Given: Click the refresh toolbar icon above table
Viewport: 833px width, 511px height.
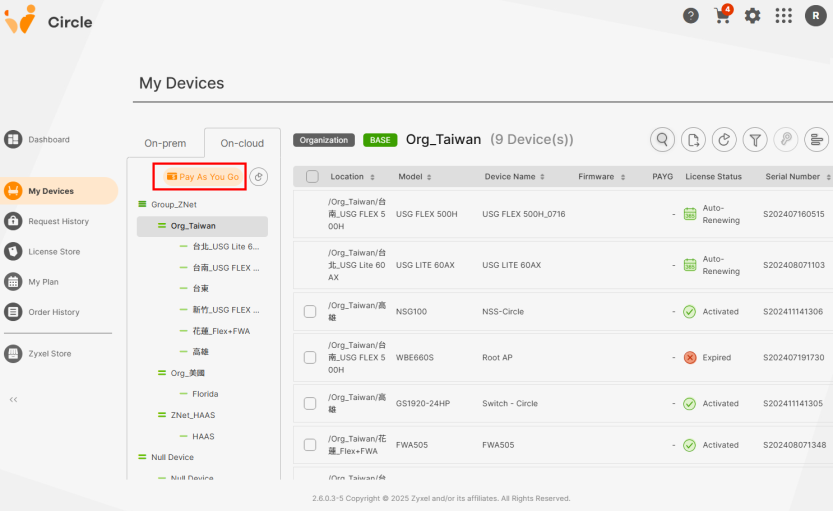Looking at the screenshot, I should point(724,140).
